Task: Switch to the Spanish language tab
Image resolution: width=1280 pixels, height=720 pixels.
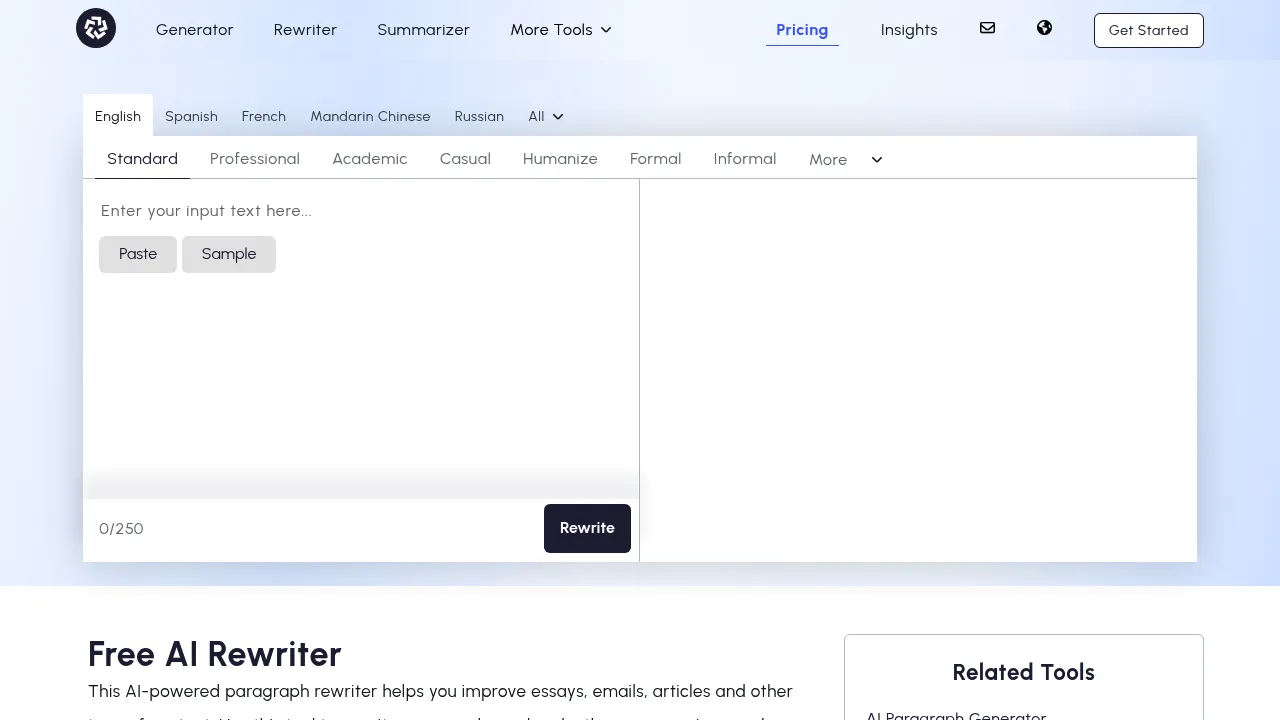Action: [x=191, y=116]
